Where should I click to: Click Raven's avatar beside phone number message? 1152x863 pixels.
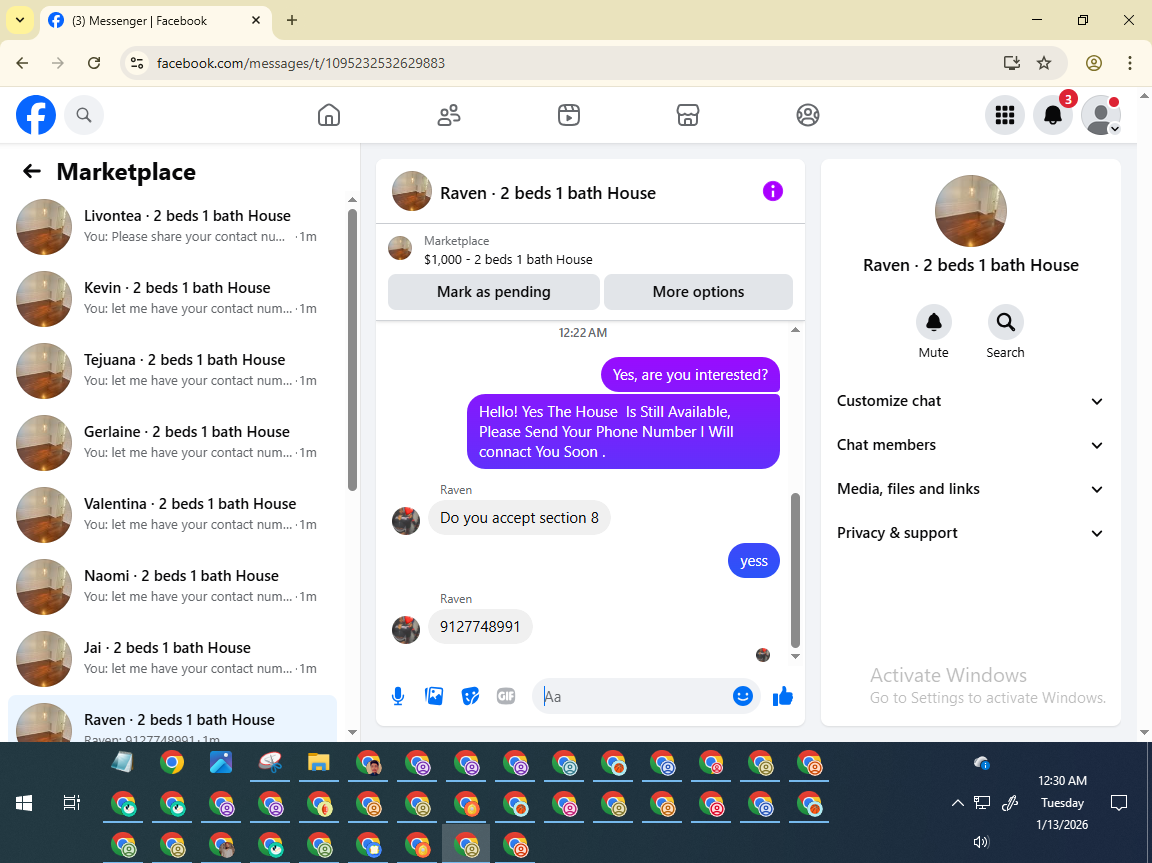(x=406, y=629)
